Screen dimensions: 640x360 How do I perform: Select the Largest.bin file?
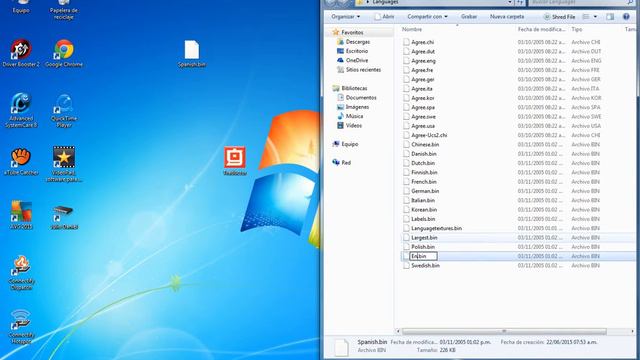[x=420, y=238]
